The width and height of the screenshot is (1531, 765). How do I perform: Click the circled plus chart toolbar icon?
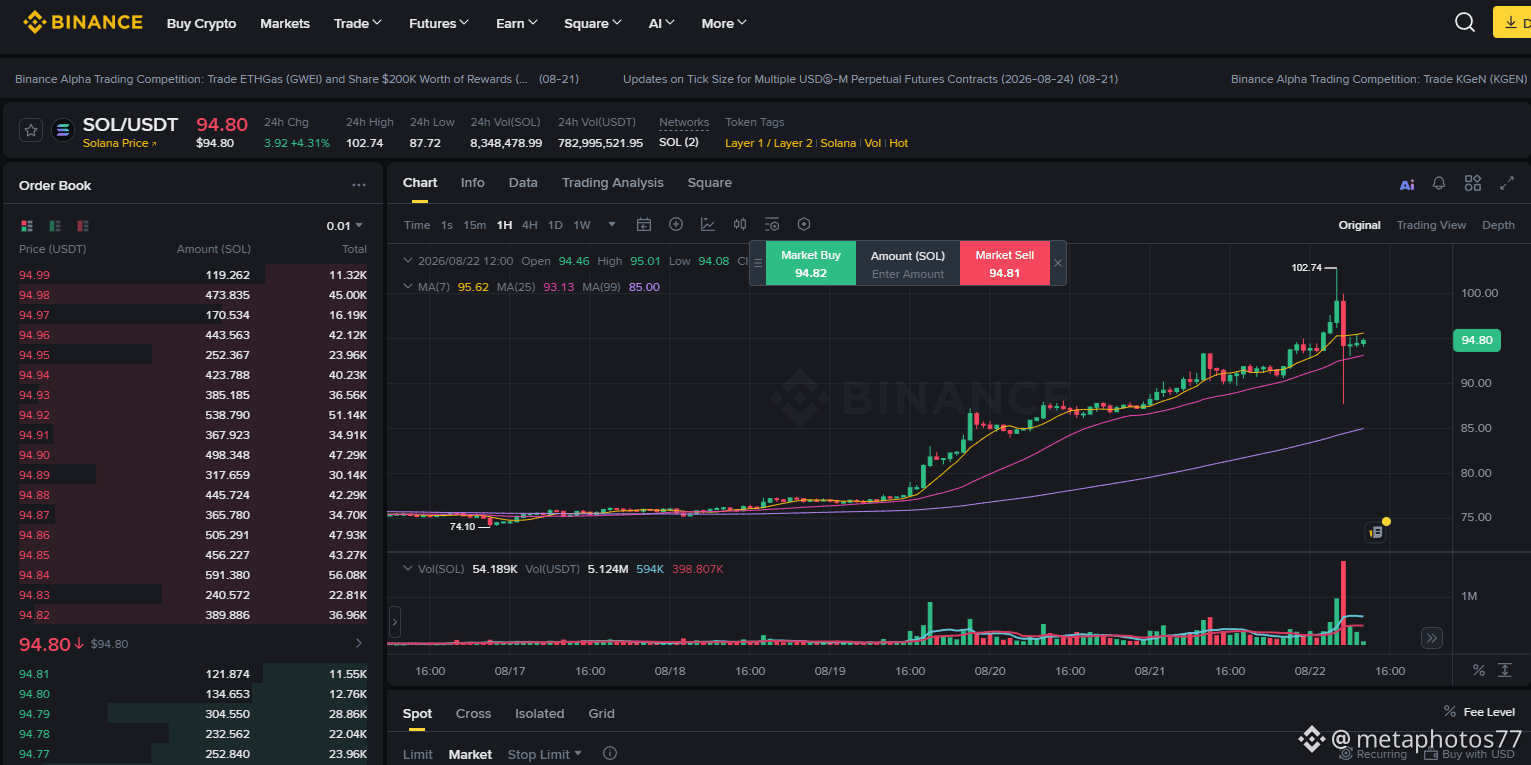click(x=676, y=225)
